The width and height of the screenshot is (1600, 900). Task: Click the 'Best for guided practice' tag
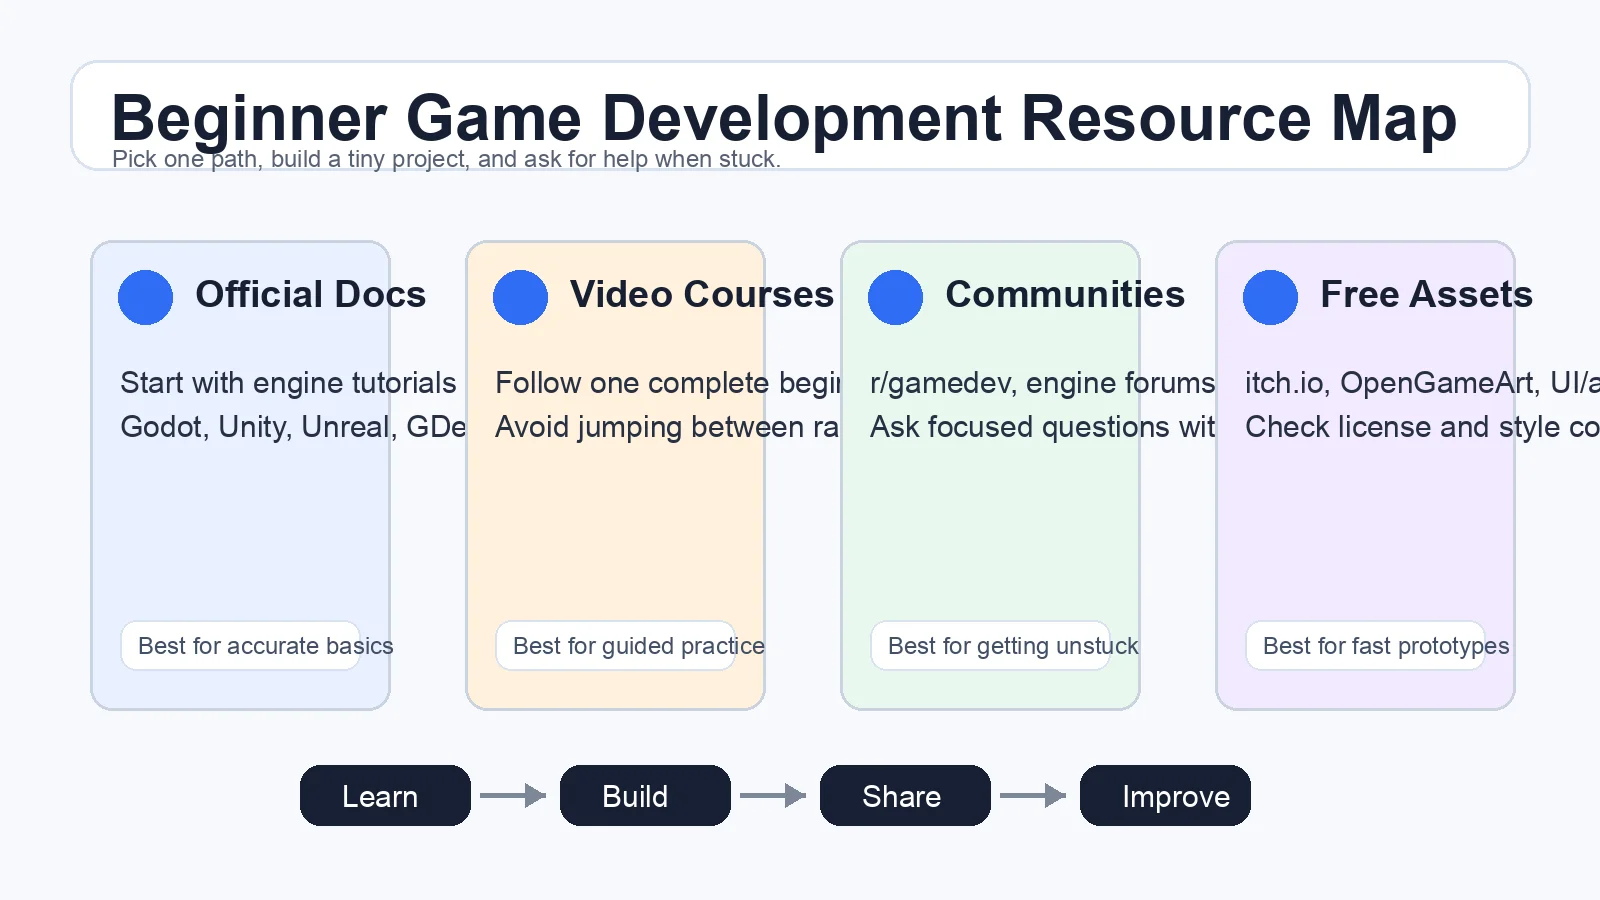point(615,646)
